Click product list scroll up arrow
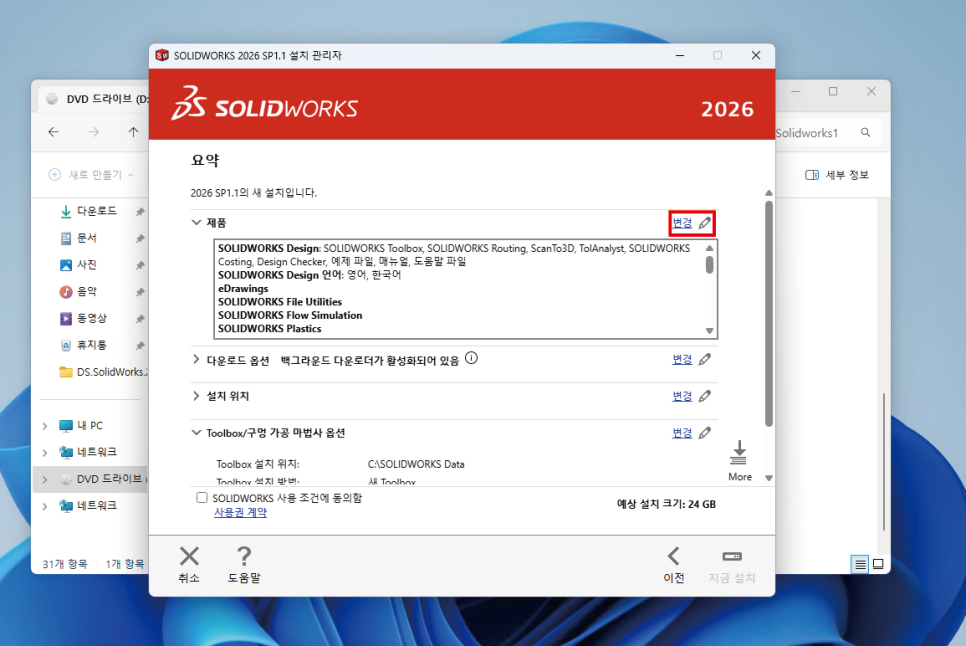Screen dimensions: 966x646 (x=710, y=248)
